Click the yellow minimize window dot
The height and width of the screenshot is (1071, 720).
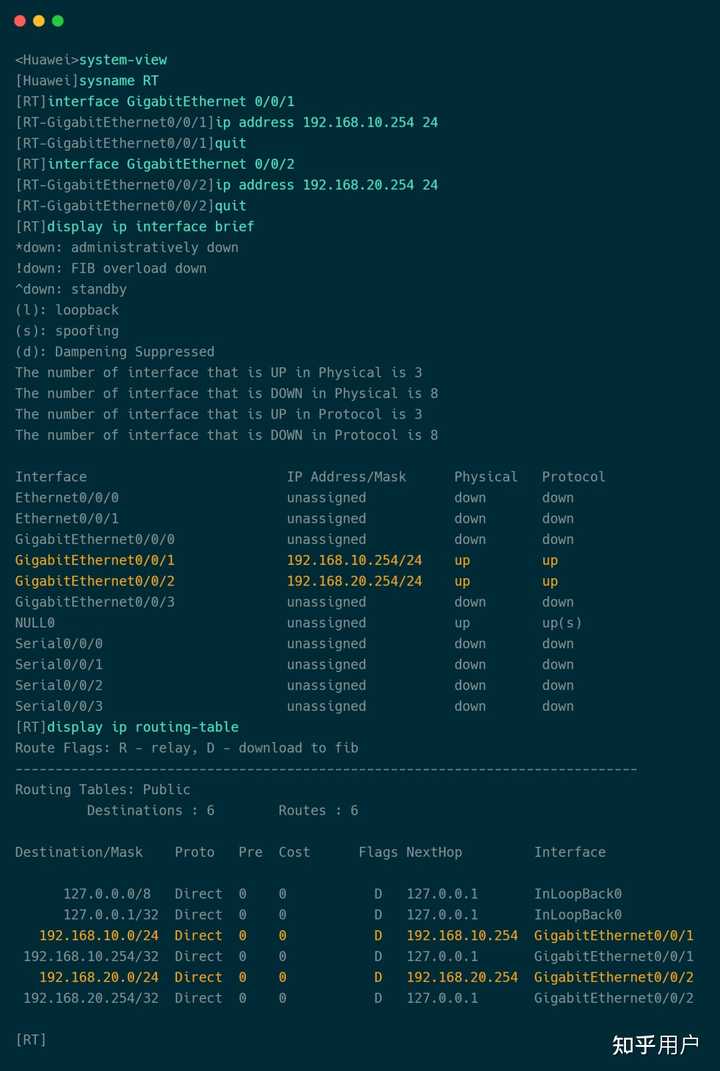tap(39, 21)
